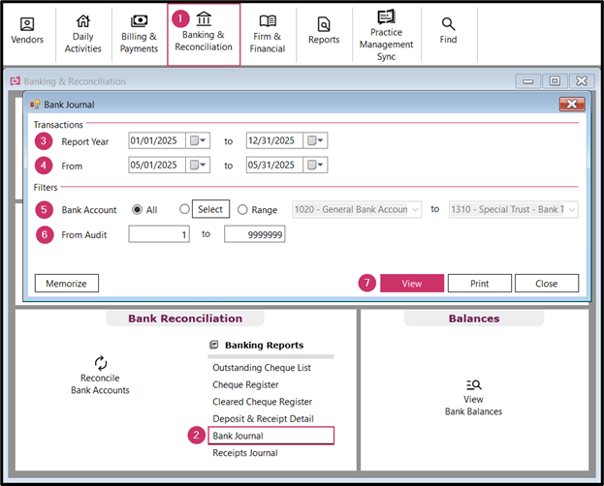Open the Reports toolbar item
604x486 pixels.
pyautogui.click(x=324, y=31)
